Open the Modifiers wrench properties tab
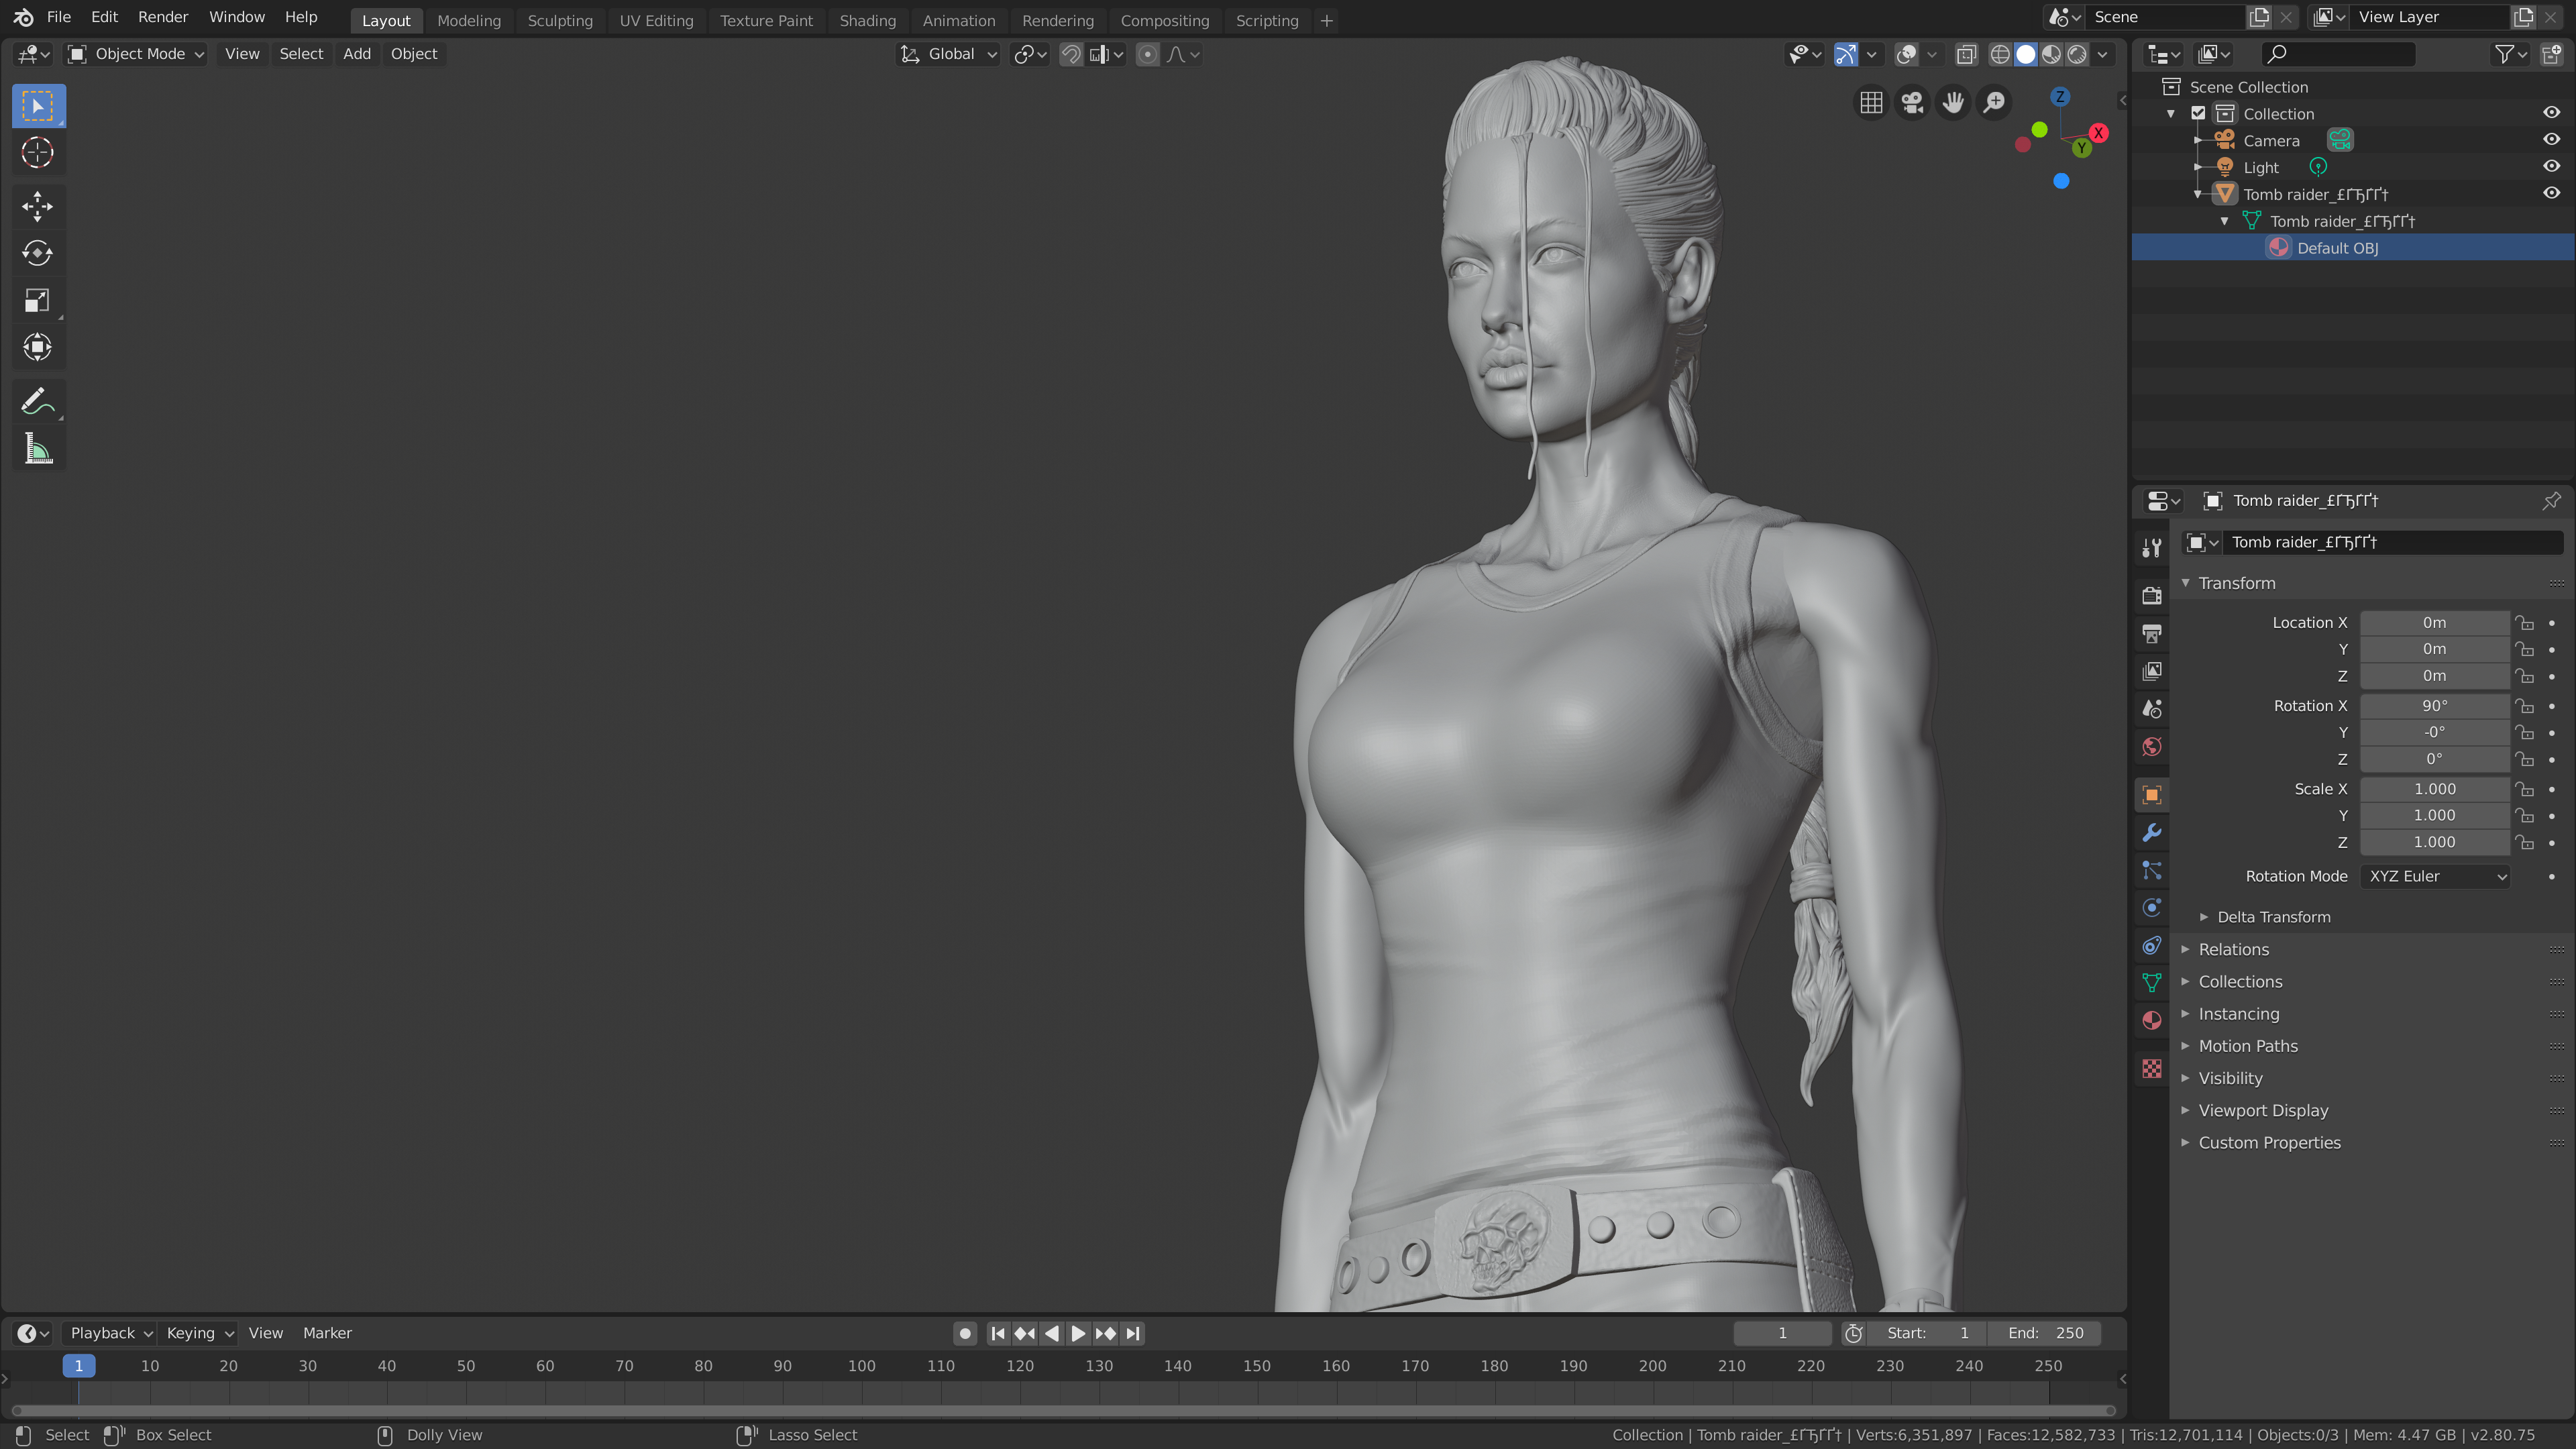 click(2152, 832)
